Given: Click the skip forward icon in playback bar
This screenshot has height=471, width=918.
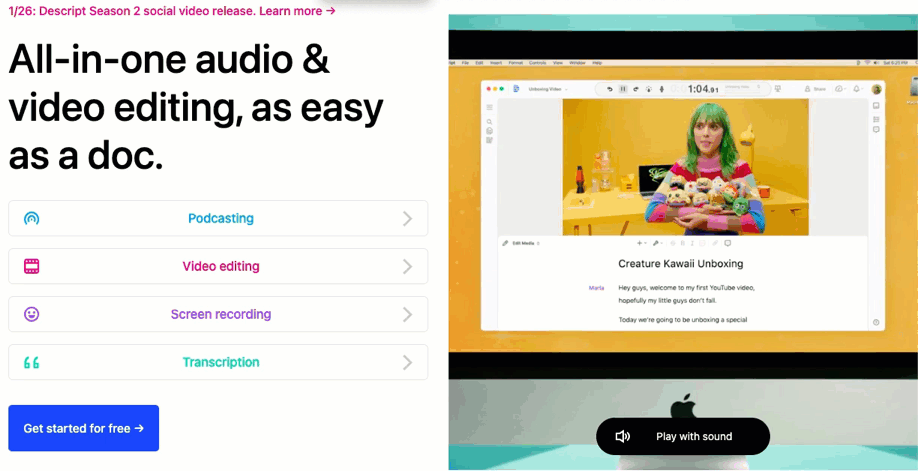Looking at the screenshot, I should pyautogui.click(x=636, y=89).
